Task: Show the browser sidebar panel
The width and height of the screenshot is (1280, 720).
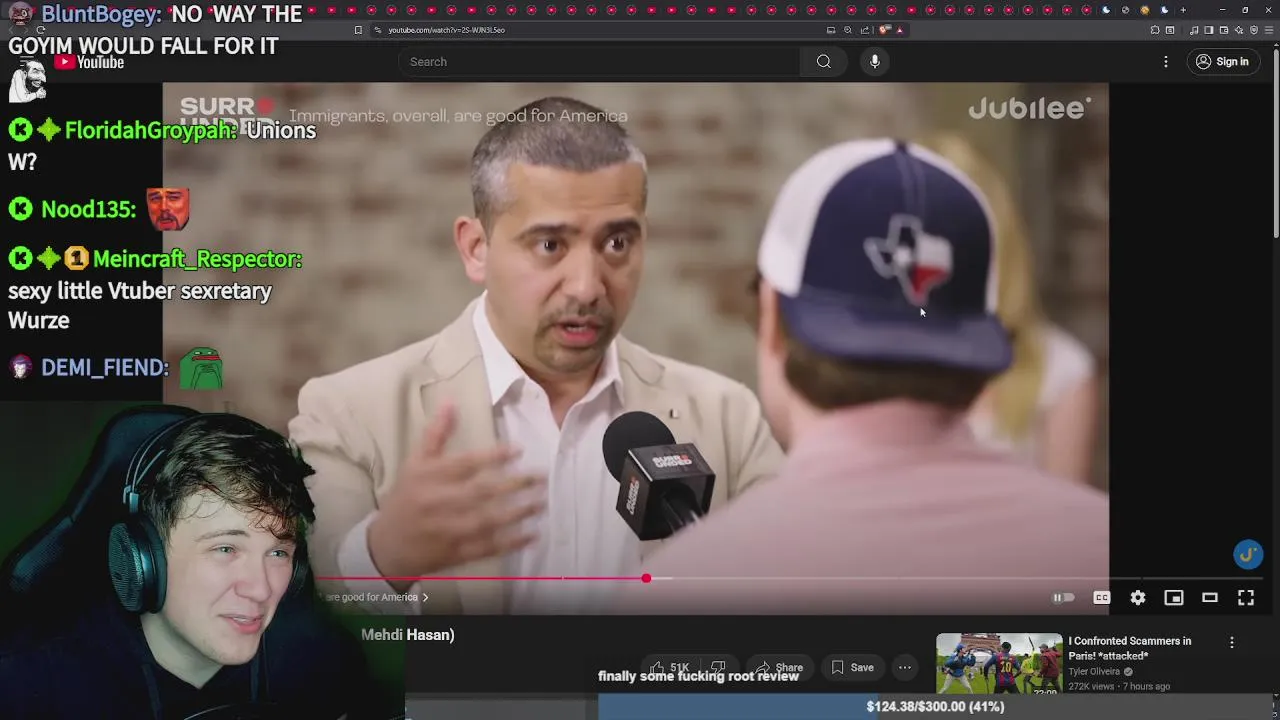Action: pyautogui.click(x=1208, y=30)
